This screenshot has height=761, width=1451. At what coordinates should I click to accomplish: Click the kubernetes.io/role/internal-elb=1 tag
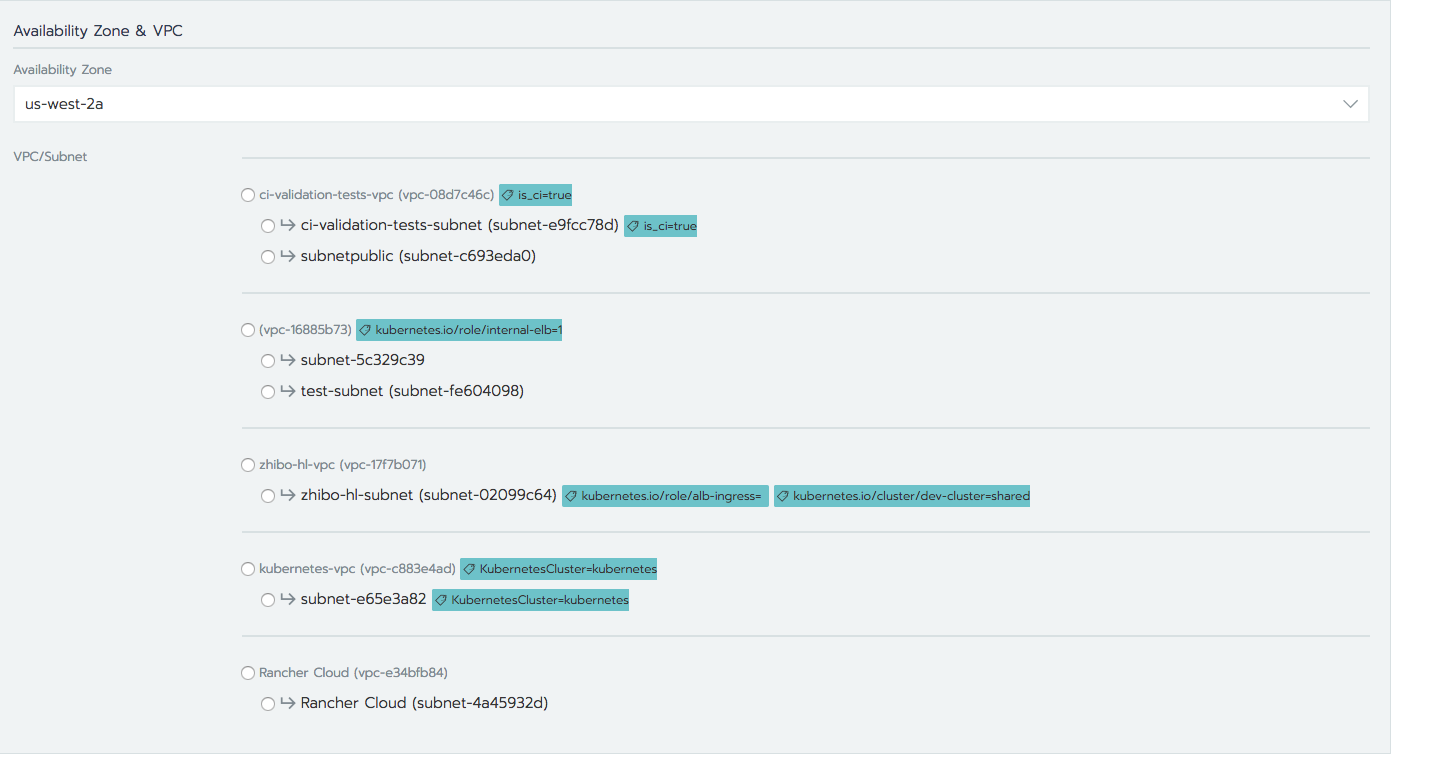coord(459,330)
